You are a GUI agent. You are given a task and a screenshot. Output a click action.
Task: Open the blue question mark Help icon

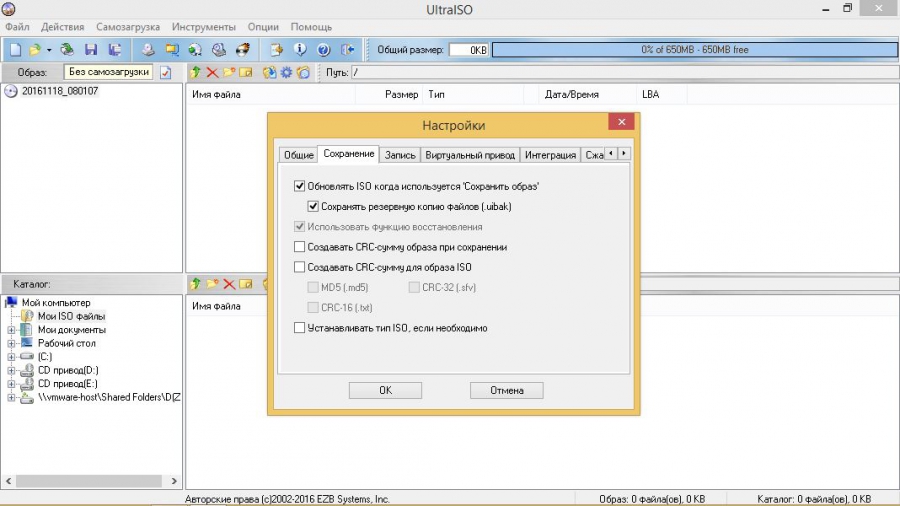click(323, 49)
